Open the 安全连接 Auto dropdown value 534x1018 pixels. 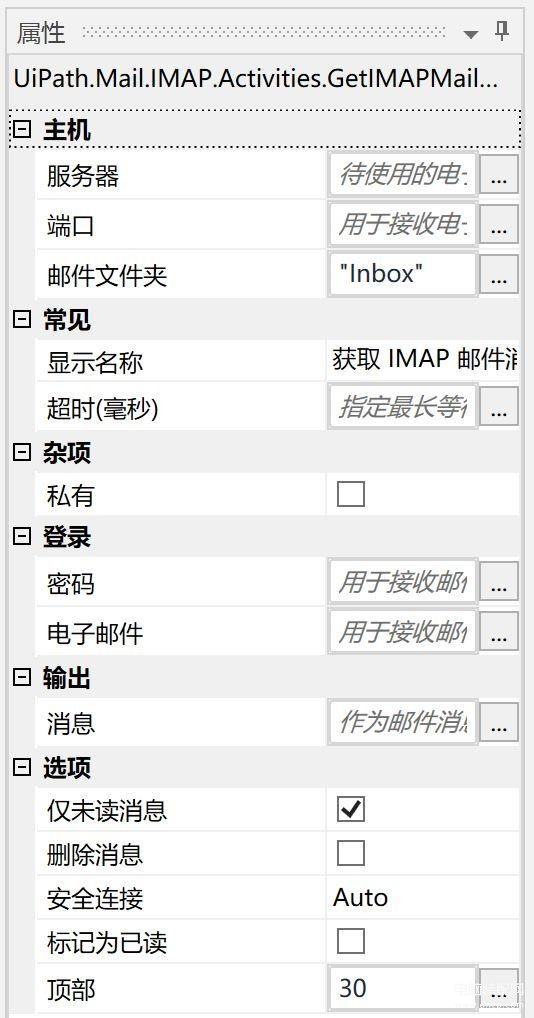422,897
